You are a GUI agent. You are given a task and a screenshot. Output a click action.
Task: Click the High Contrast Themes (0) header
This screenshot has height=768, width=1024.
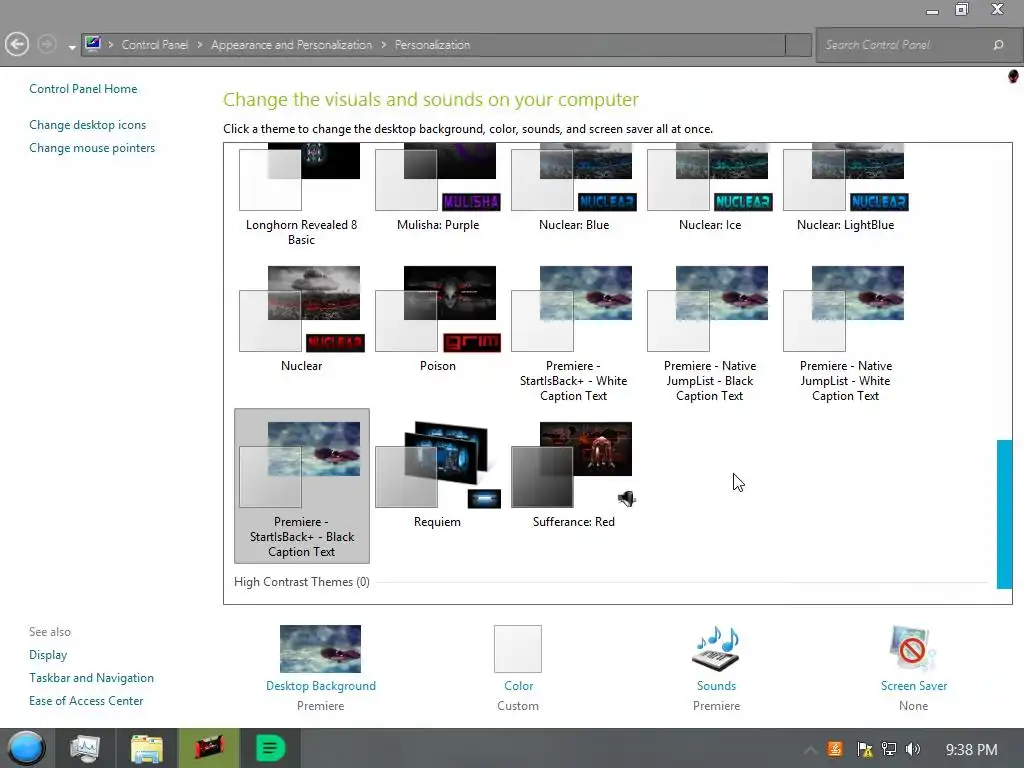[x=302, y=582]
